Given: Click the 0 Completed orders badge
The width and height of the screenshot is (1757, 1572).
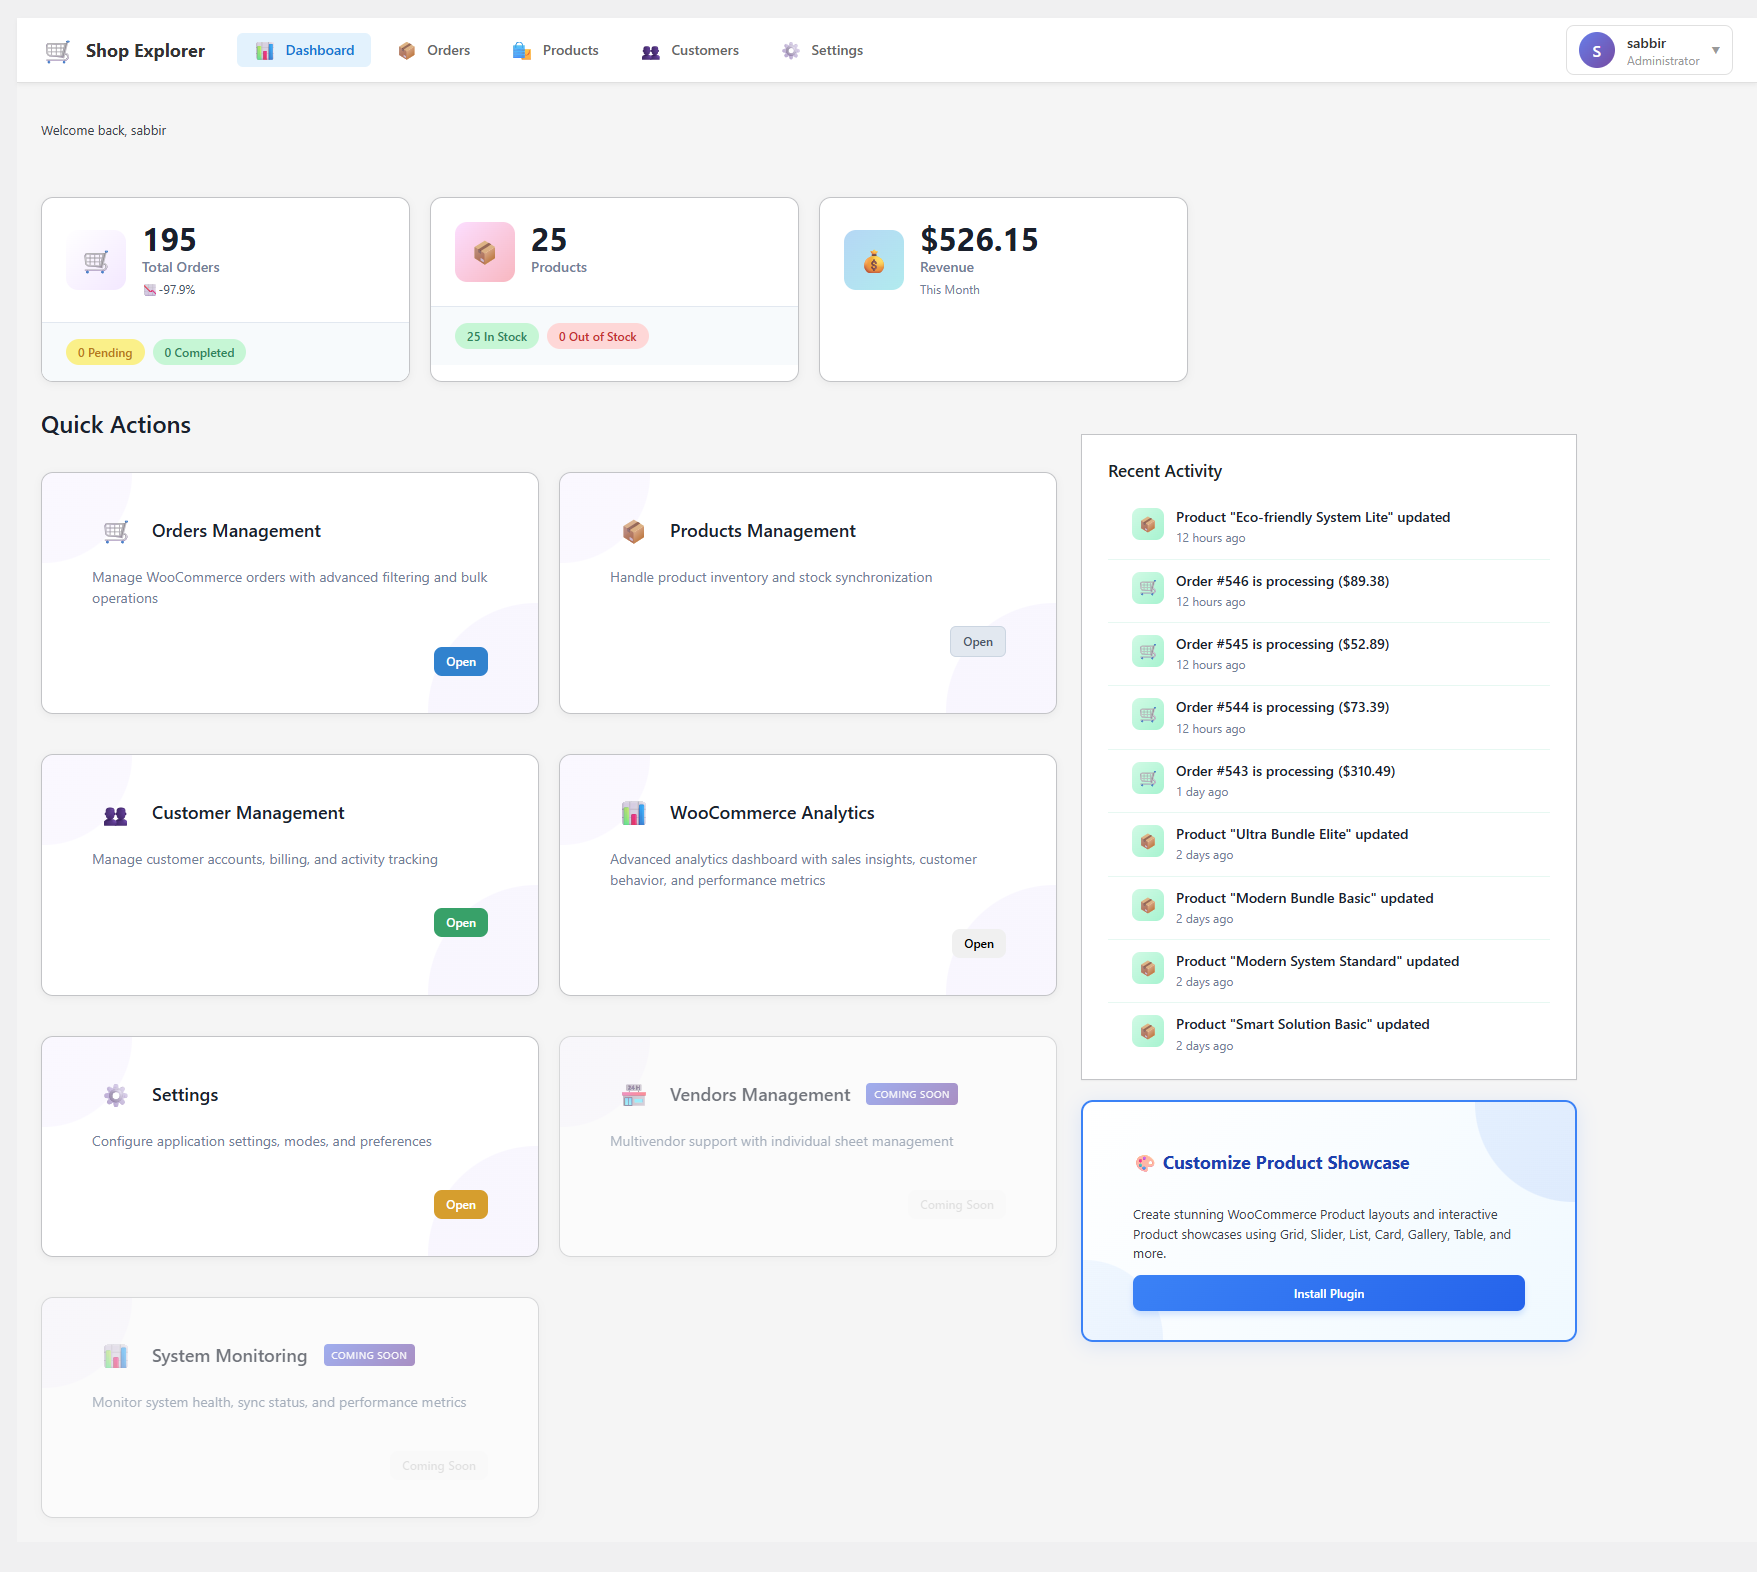Looking at the screenshot, I should 199,353.
